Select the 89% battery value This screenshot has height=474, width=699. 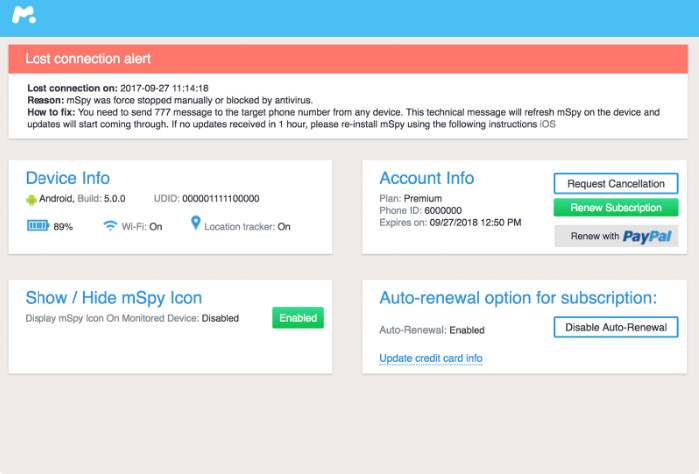(63, 227)
